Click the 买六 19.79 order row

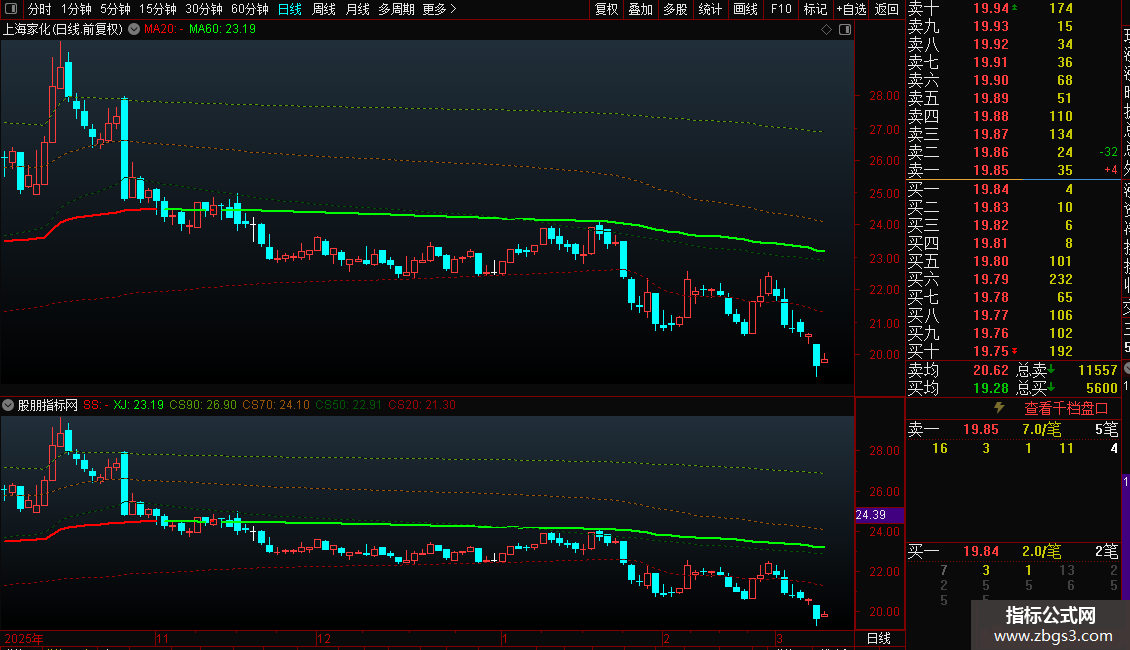1013,279
